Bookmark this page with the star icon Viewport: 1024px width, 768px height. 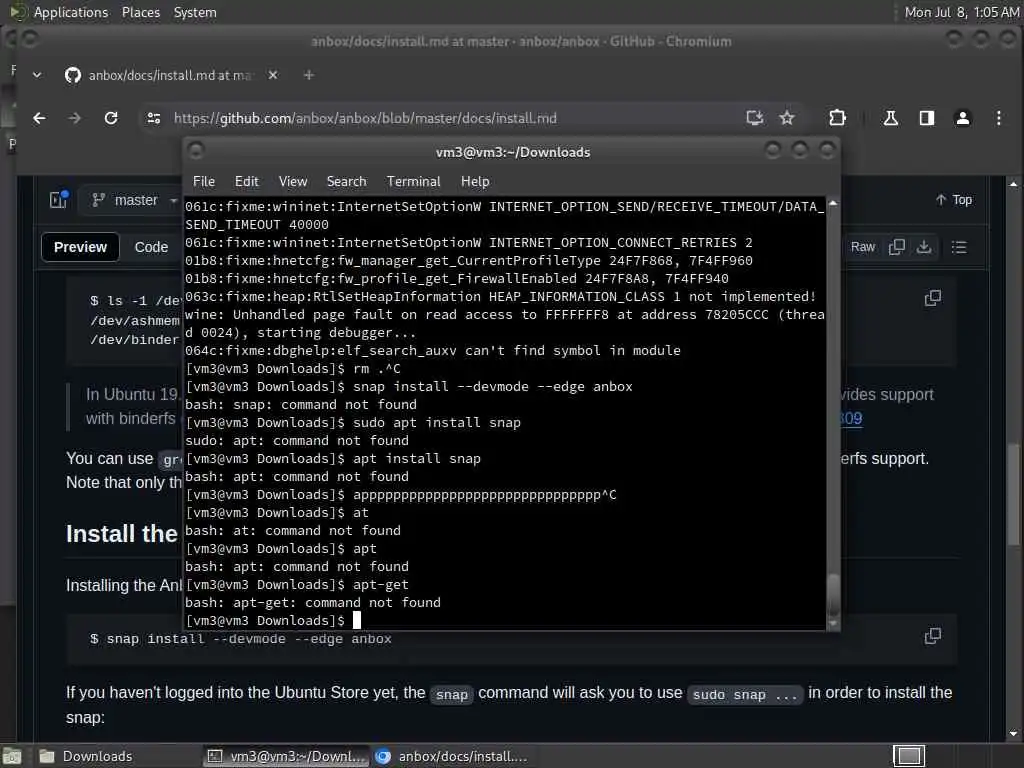click(x=787, y=118)
